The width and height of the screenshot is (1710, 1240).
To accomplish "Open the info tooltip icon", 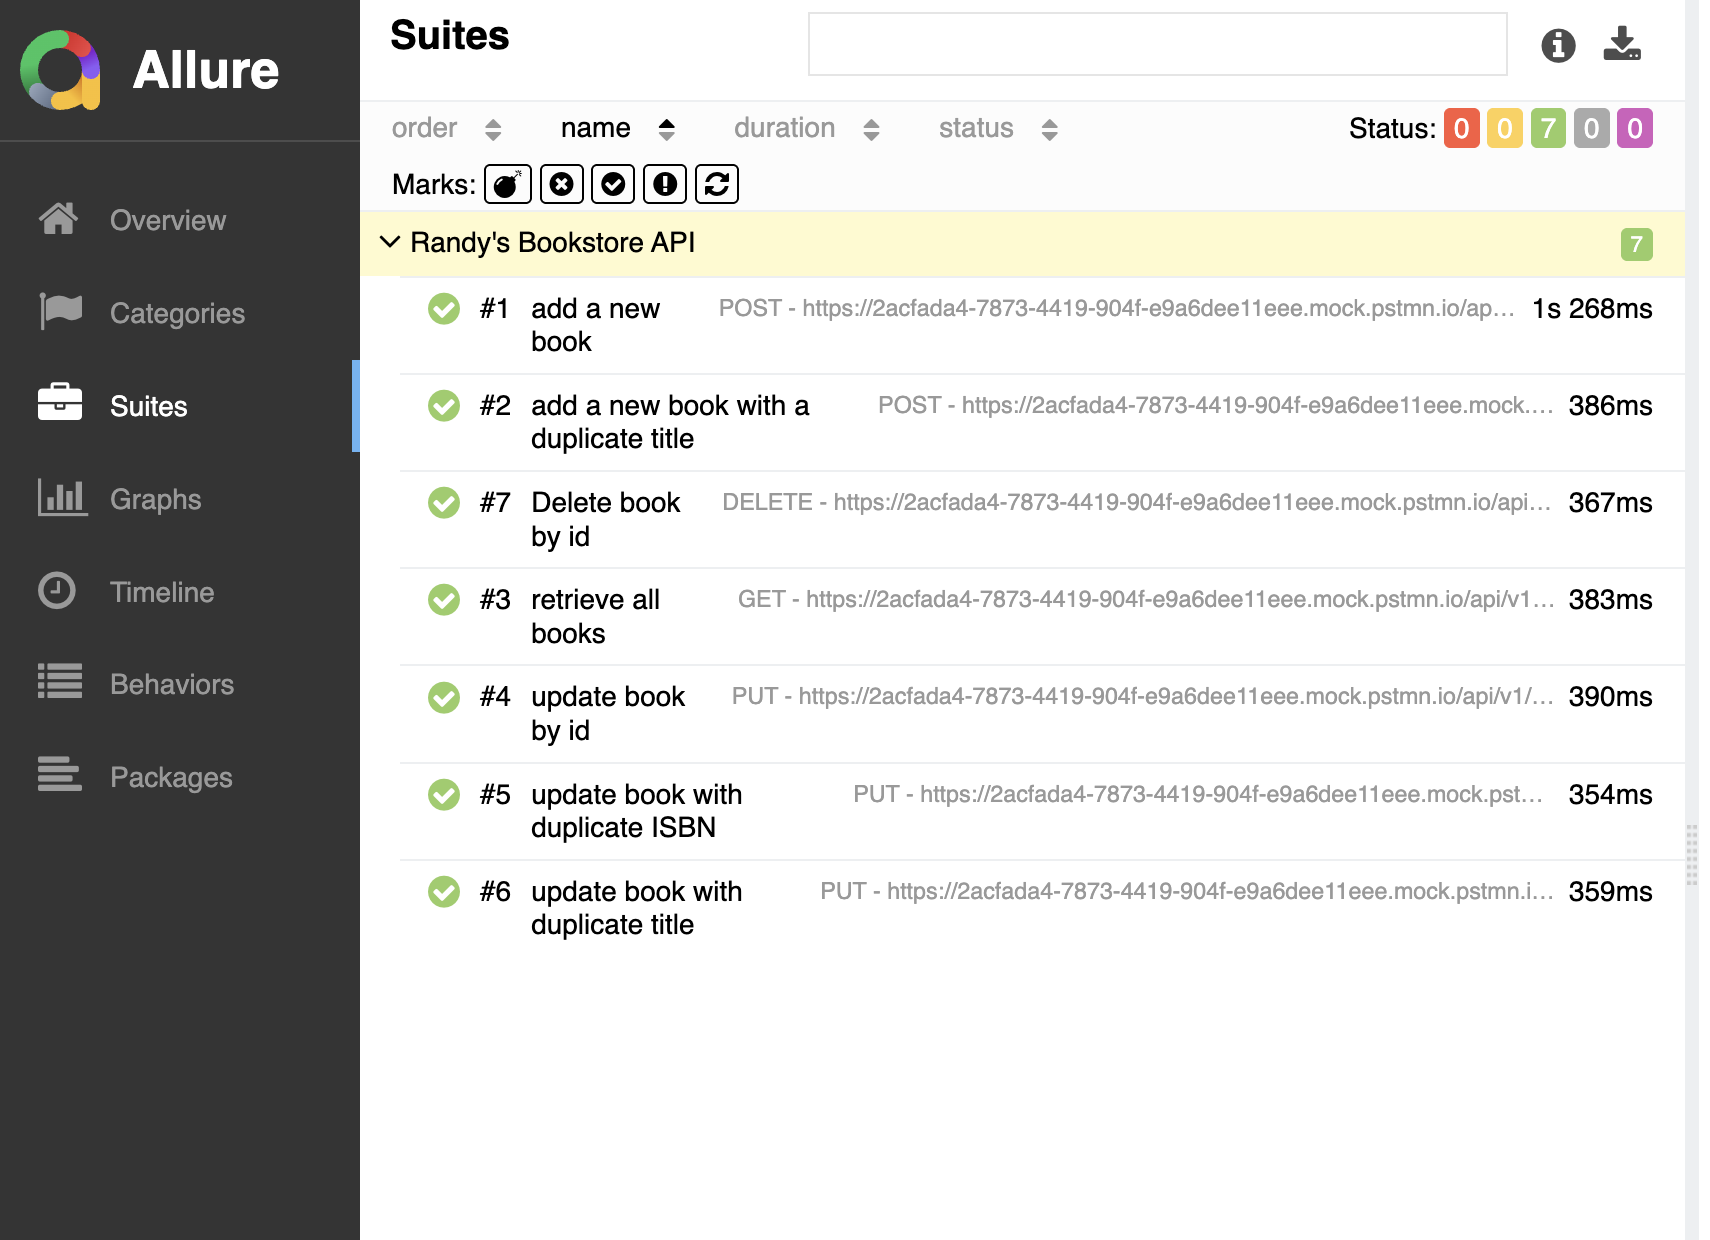I will point(1558,45).
